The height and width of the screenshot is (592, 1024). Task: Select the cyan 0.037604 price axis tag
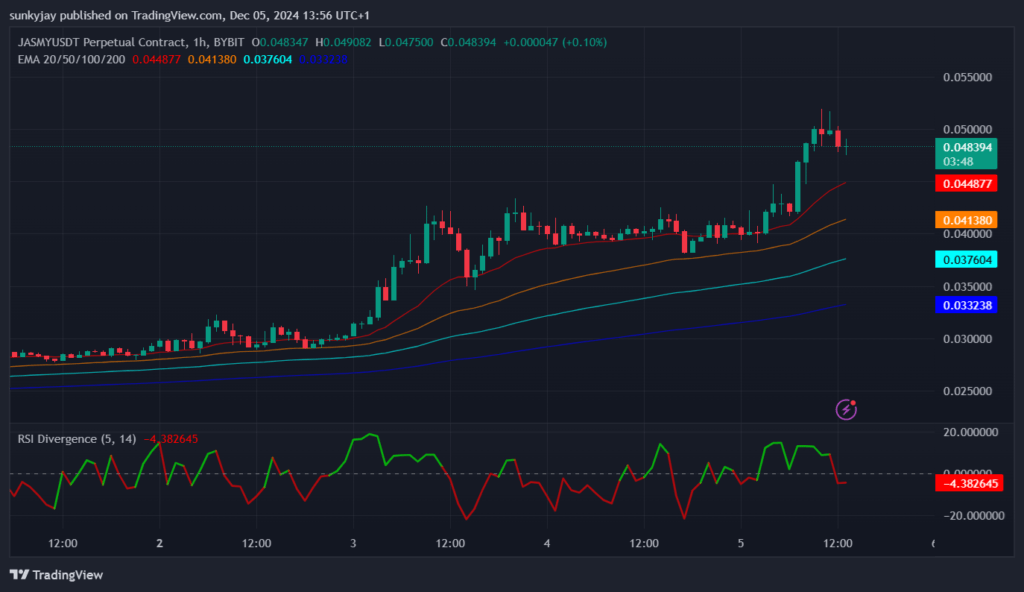click(967, 259)
